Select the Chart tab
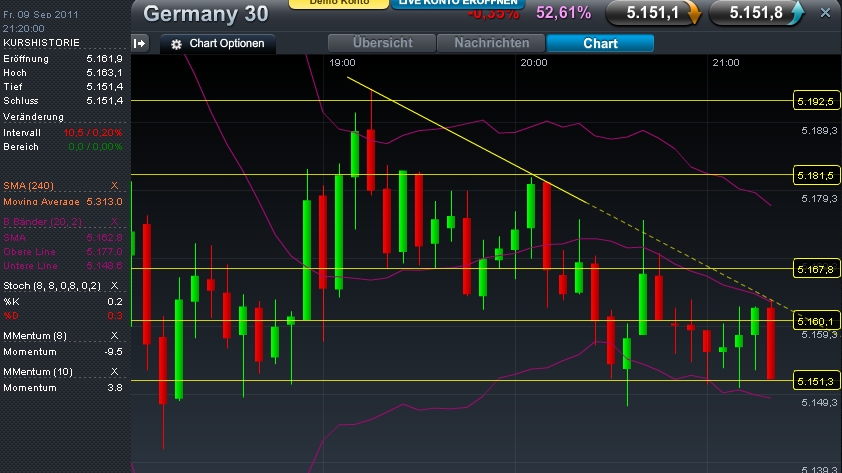 (x=600, y=43)
